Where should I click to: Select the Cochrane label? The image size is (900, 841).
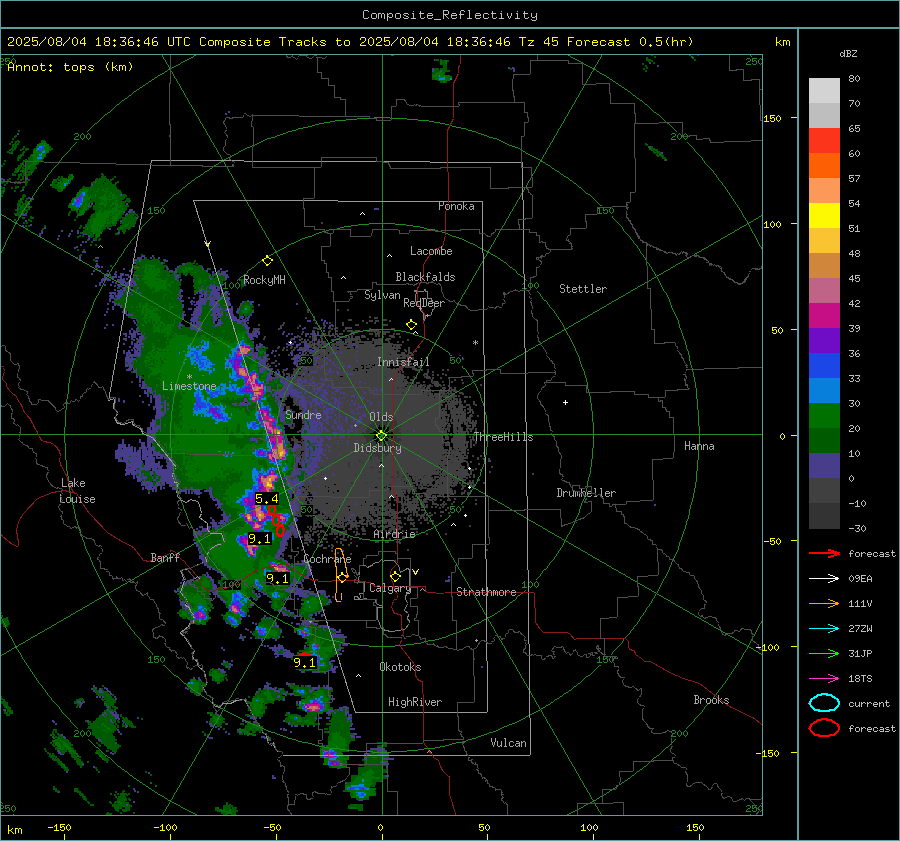[x=327, y=559]
